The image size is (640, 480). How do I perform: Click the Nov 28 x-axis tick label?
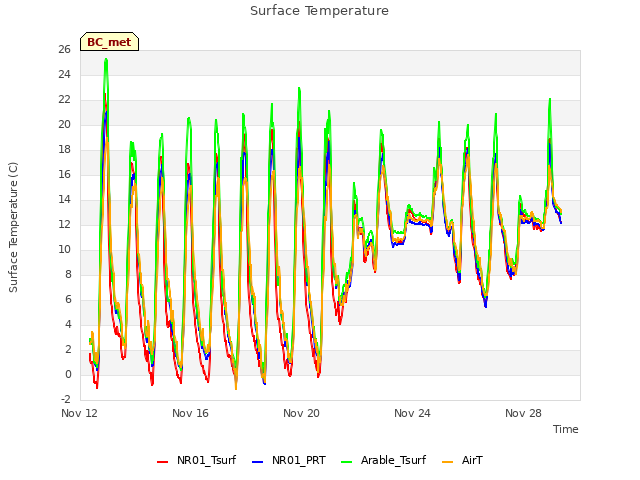tap(523, 413)
